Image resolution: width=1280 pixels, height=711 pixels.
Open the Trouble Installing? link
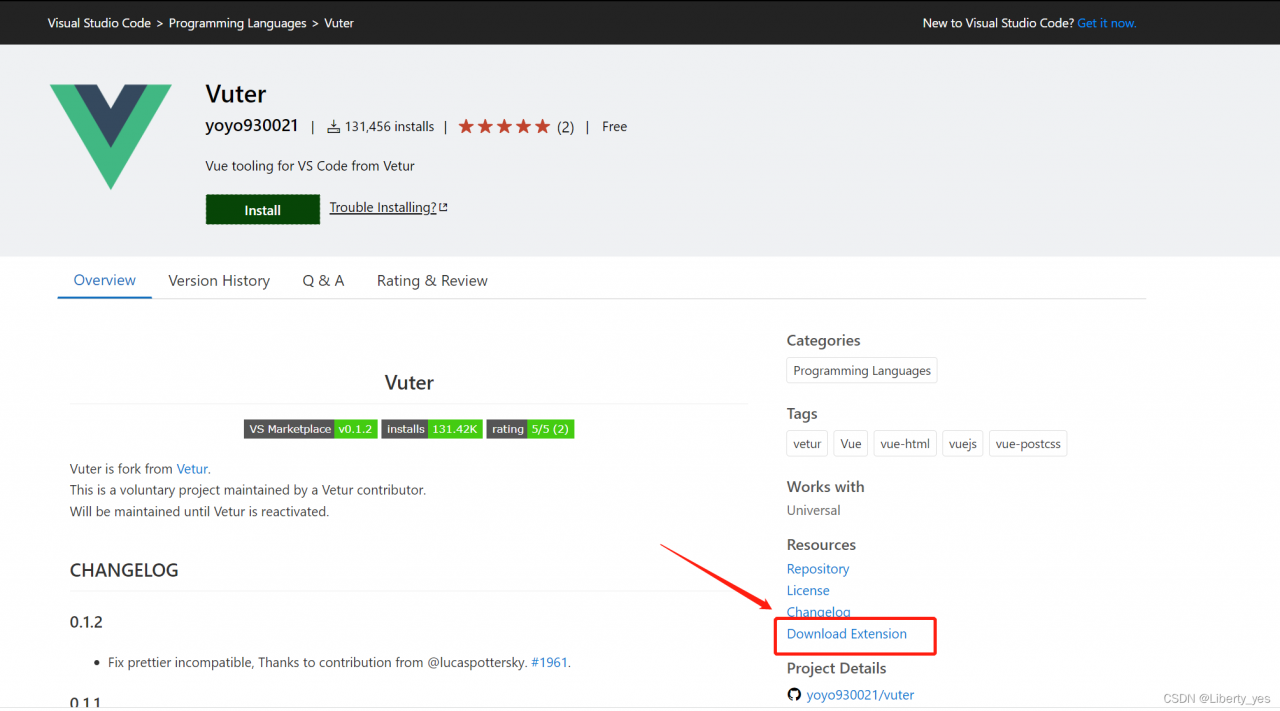click(x=383, y=207)
